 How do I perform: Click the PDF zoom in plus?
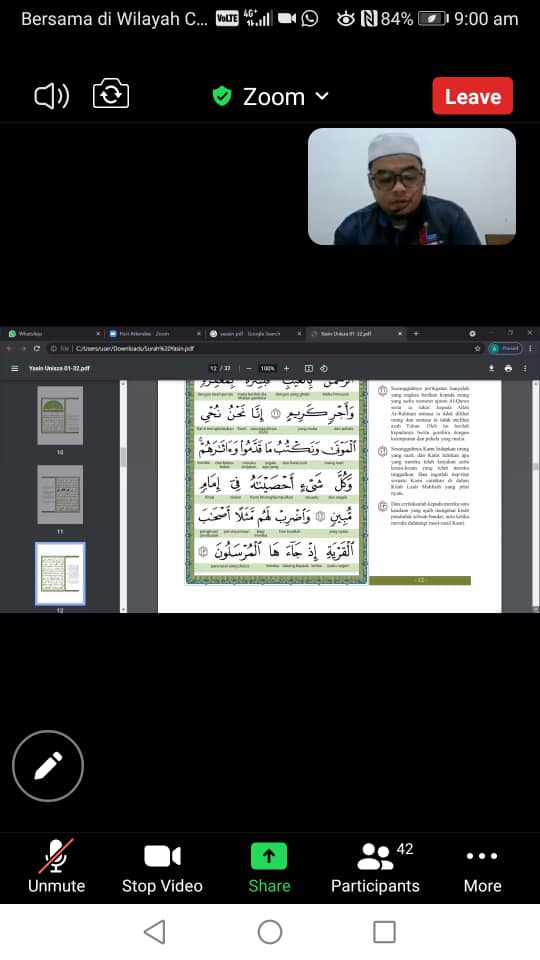coord(286,369)
